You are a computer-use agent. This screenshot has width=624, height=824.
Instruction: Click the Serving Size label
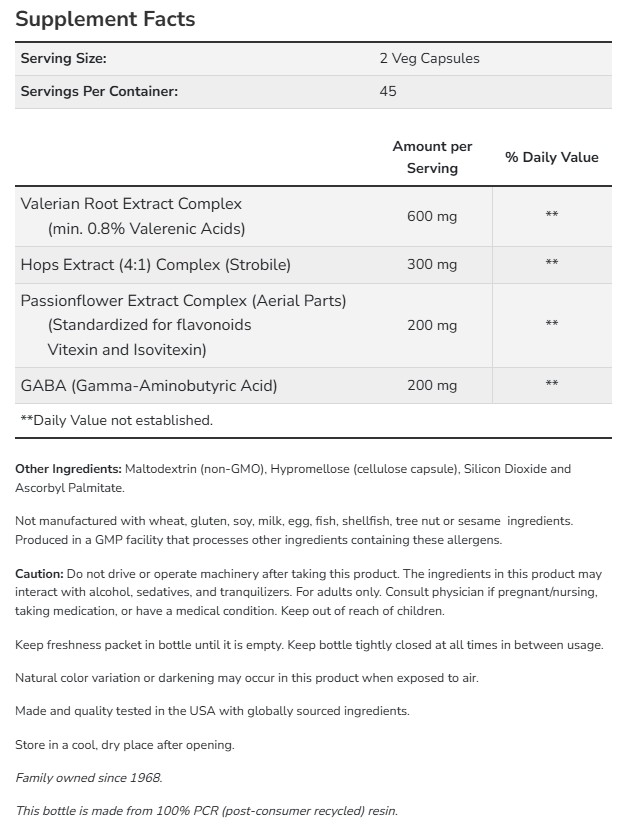(x=63, y=58)
